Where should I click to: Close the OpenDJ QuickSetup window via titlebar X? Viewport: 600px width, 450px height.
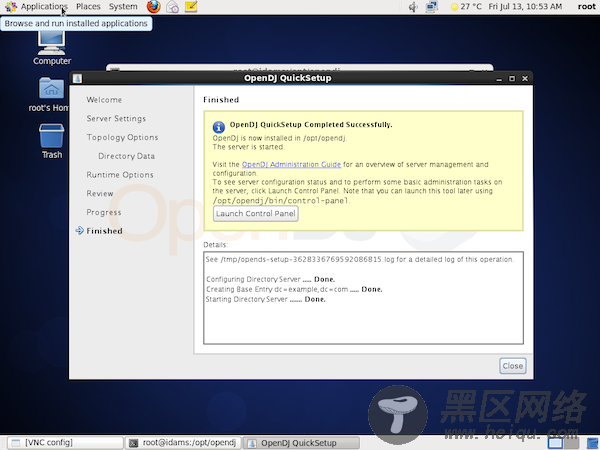coord(525,78)
